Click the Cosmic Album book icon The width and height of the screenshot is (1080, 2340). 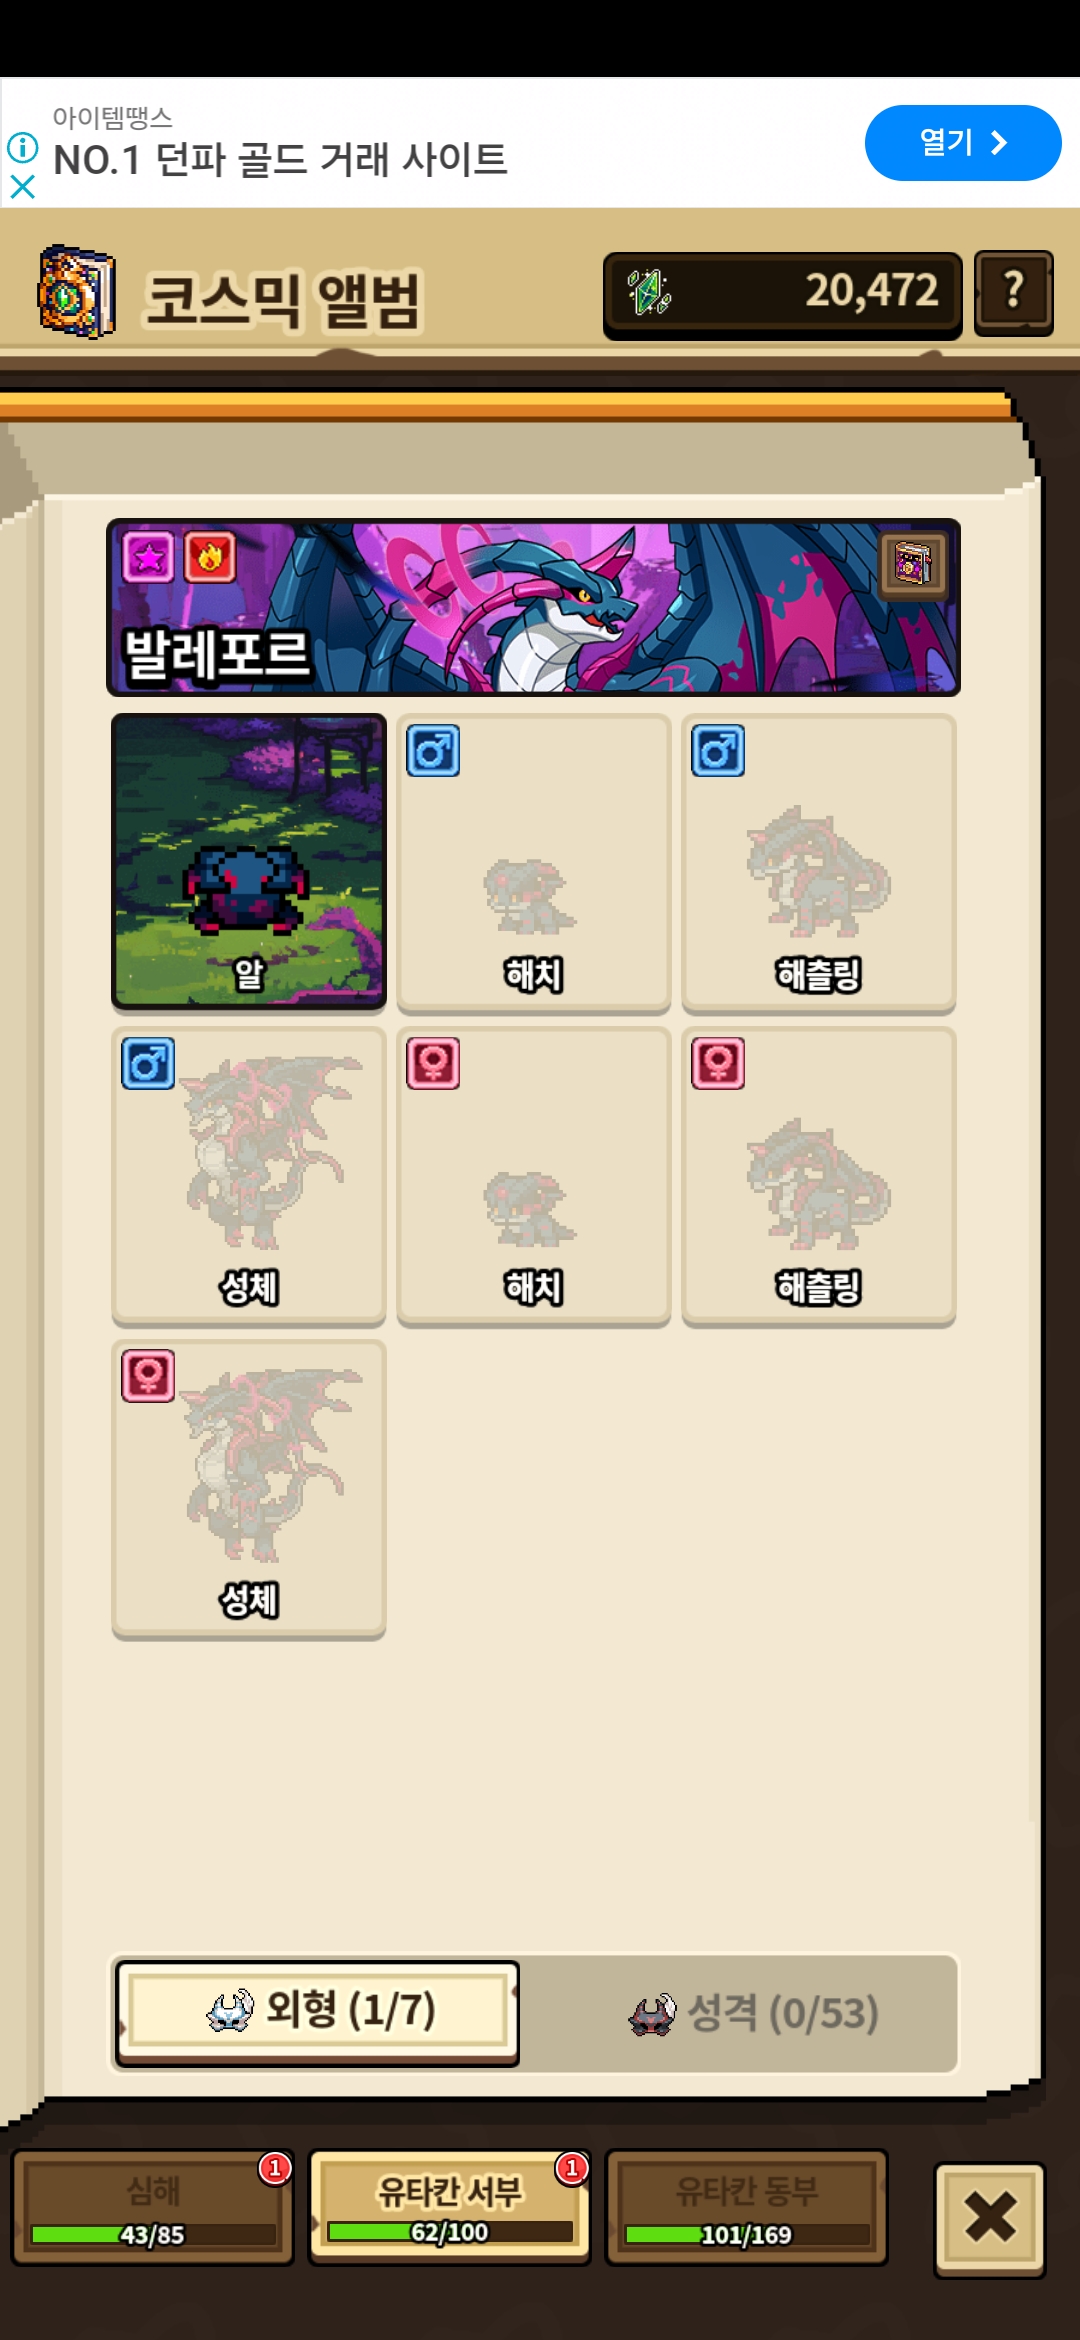(76, 292)
